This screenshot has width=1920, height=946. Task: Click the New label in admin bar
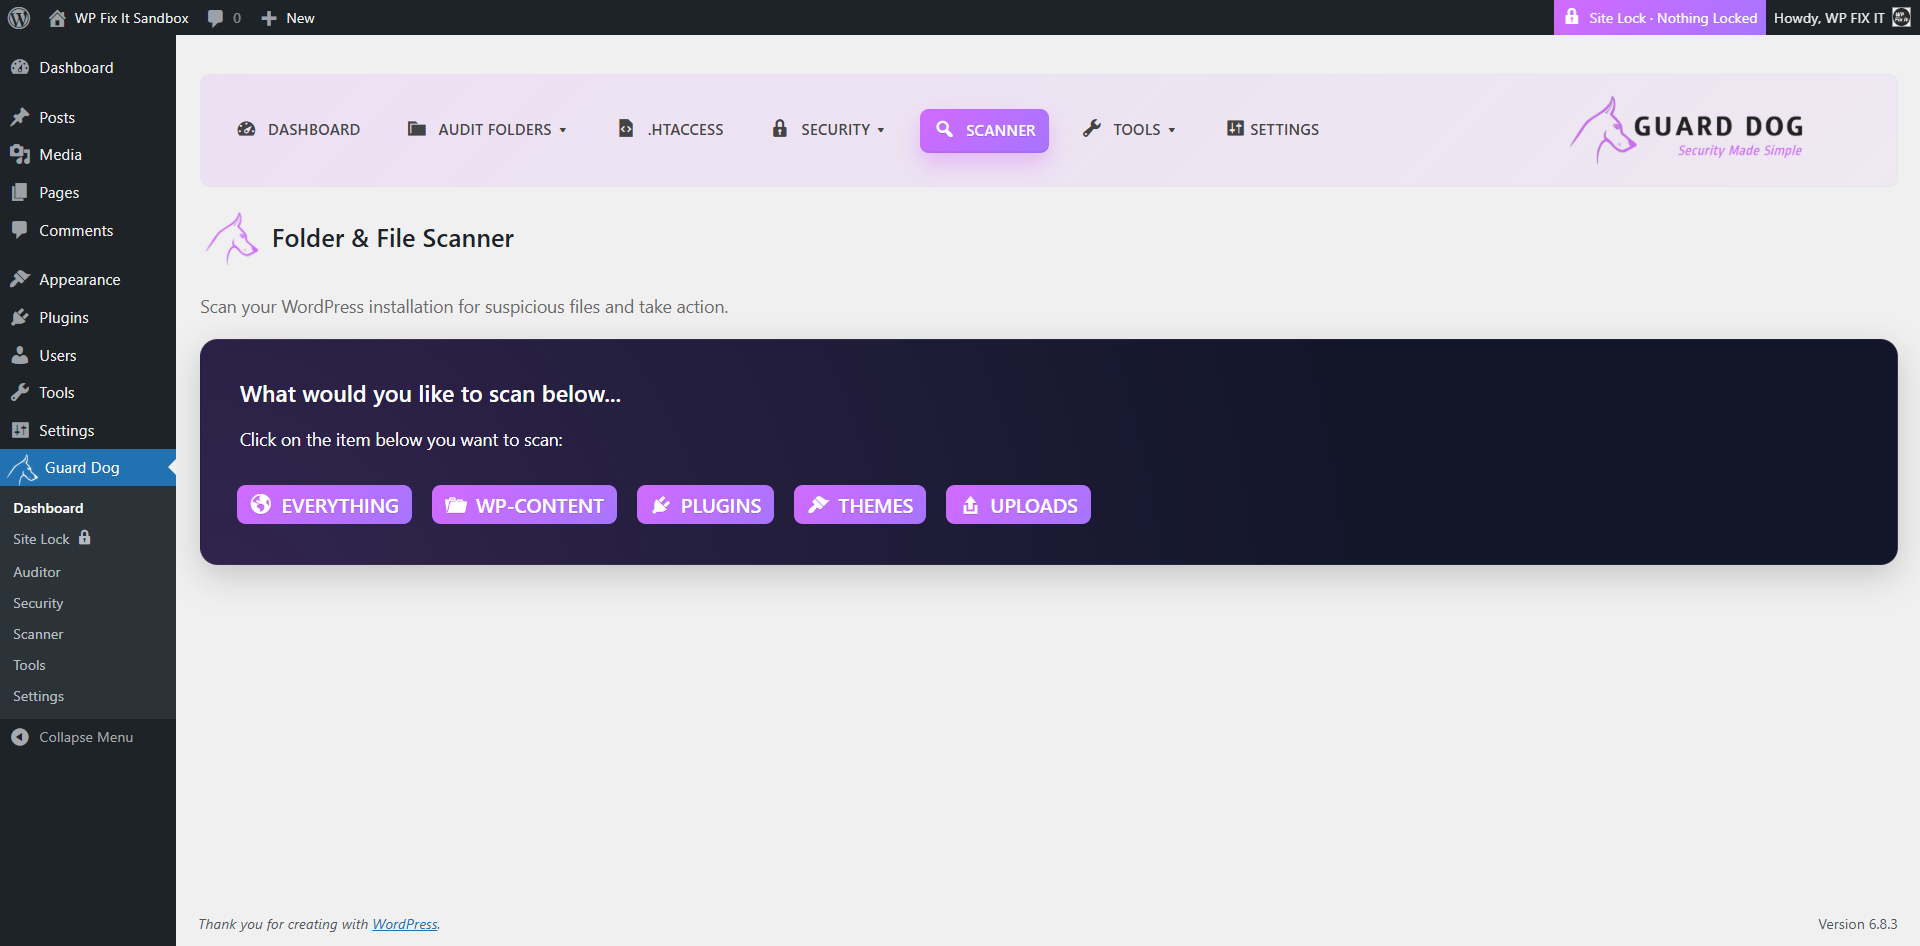[x=300, y=18]
